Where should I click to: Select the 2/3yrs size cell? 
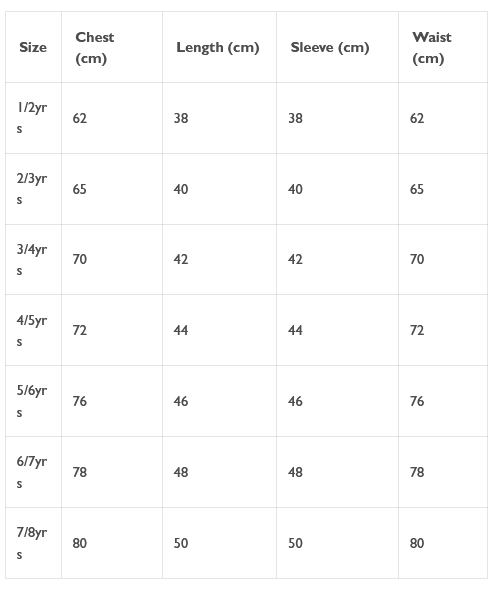pyautogui.click(x=32, y=189)
